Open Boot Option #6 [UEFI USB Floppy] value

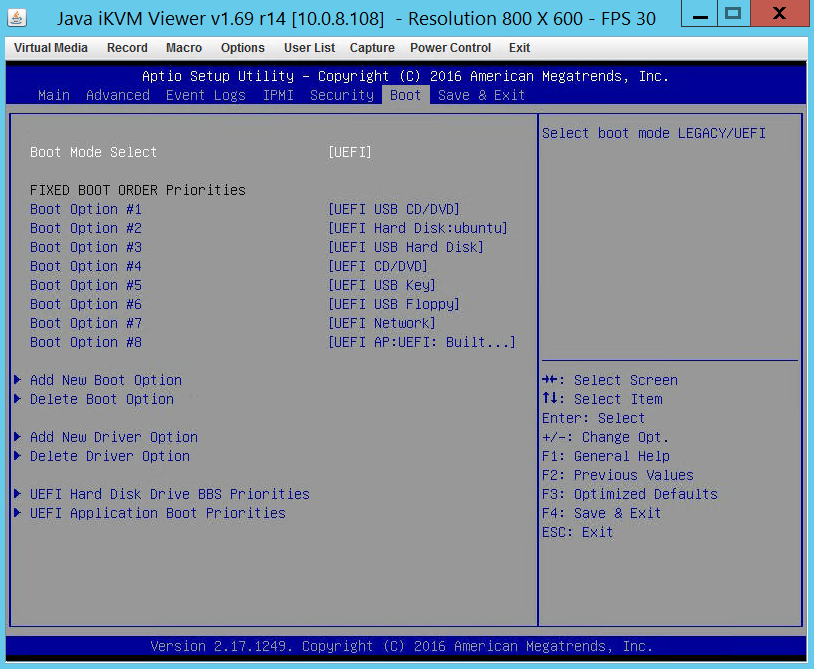point(394,304)
